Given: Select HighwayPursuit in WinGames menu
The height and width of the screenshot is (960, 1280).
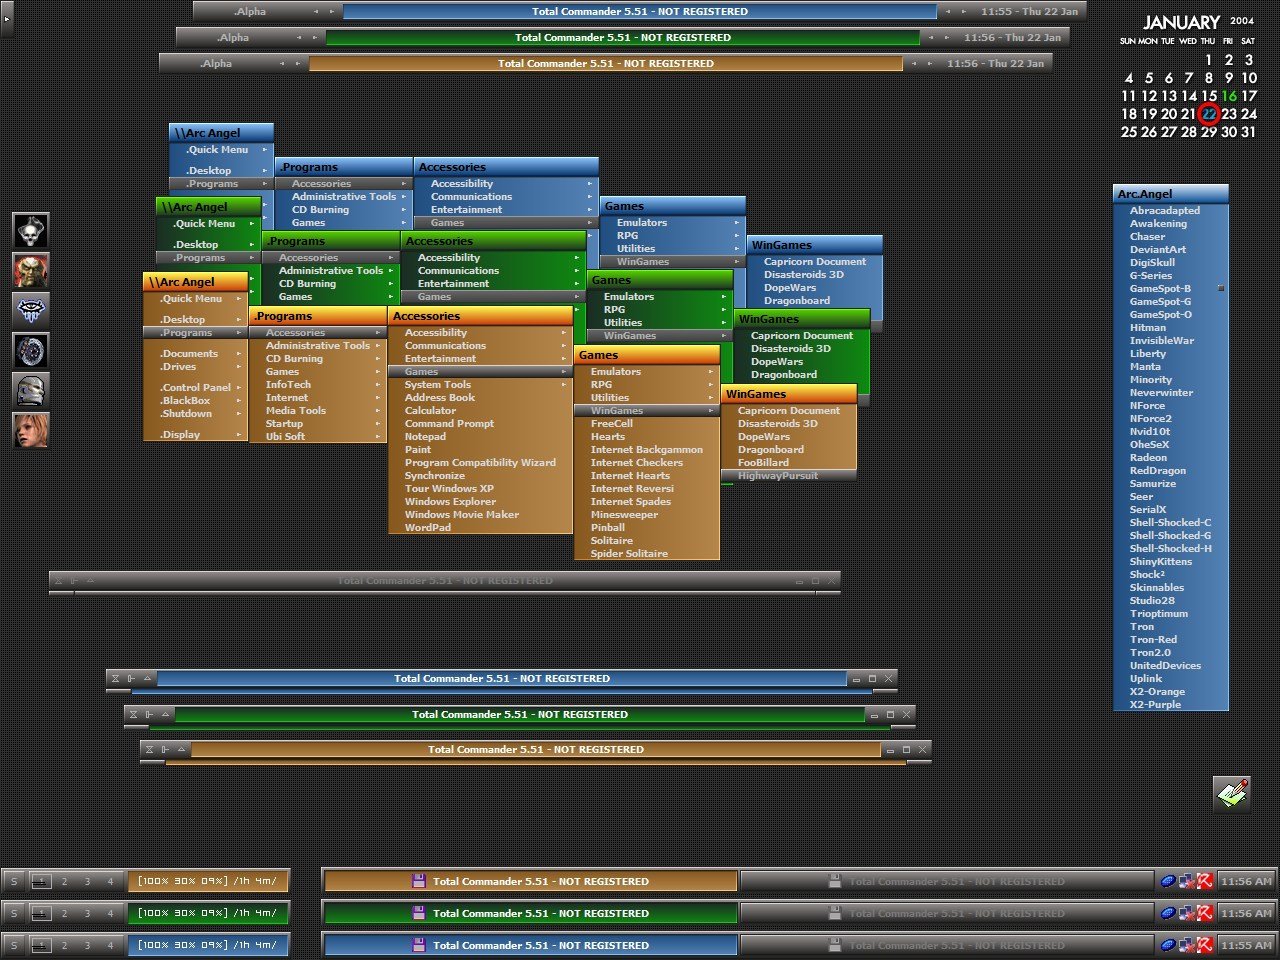Looking at the screenshot, I should (x=789, y=476).
